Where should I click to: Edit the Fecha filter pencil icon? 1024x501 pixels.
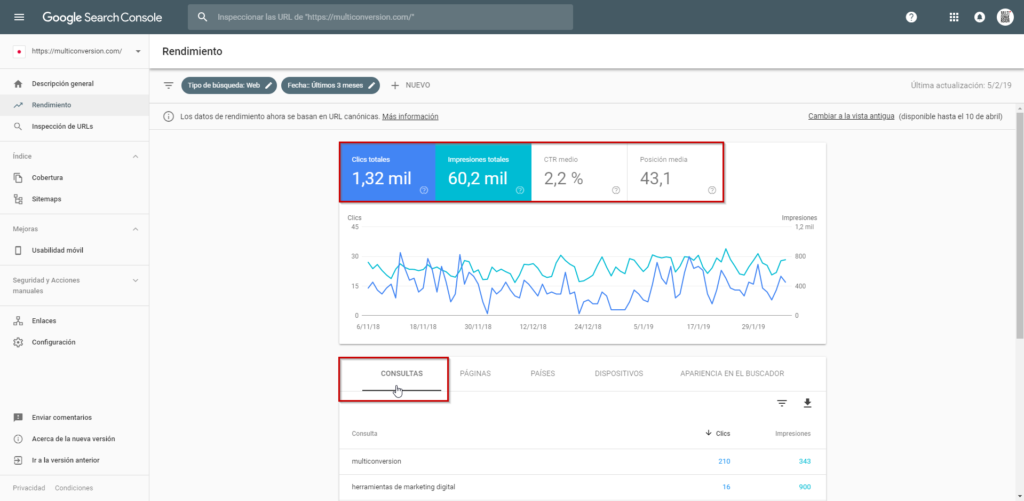[x=372, y=86]
